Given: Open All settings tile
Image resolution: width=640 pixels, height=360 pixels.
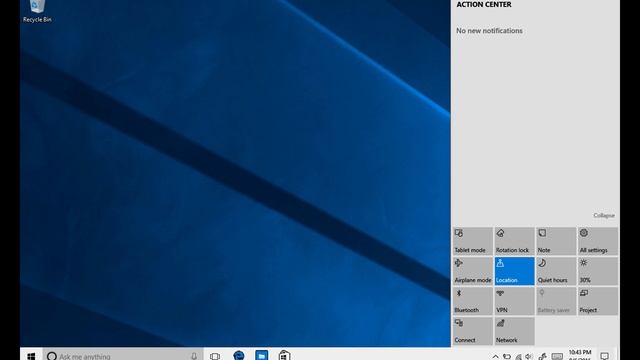Looking at the screenshot, I should 598,241.
